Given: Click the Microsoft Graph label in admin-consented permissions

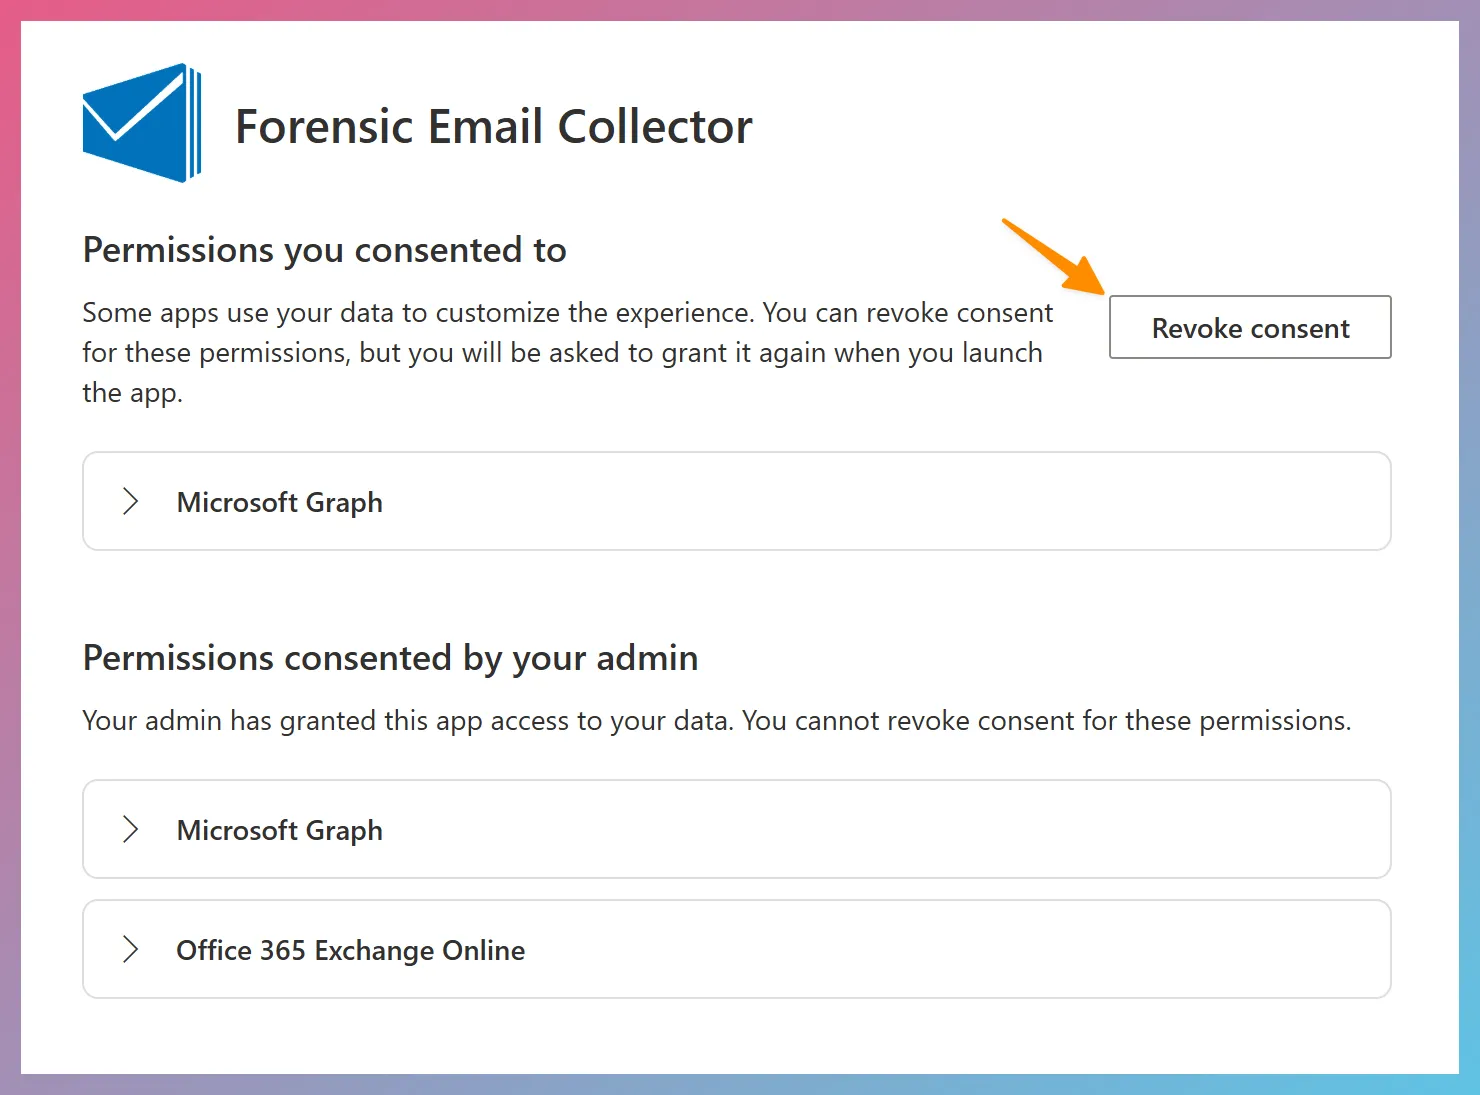Looking at the screenshot, I should tap(279, 830).
